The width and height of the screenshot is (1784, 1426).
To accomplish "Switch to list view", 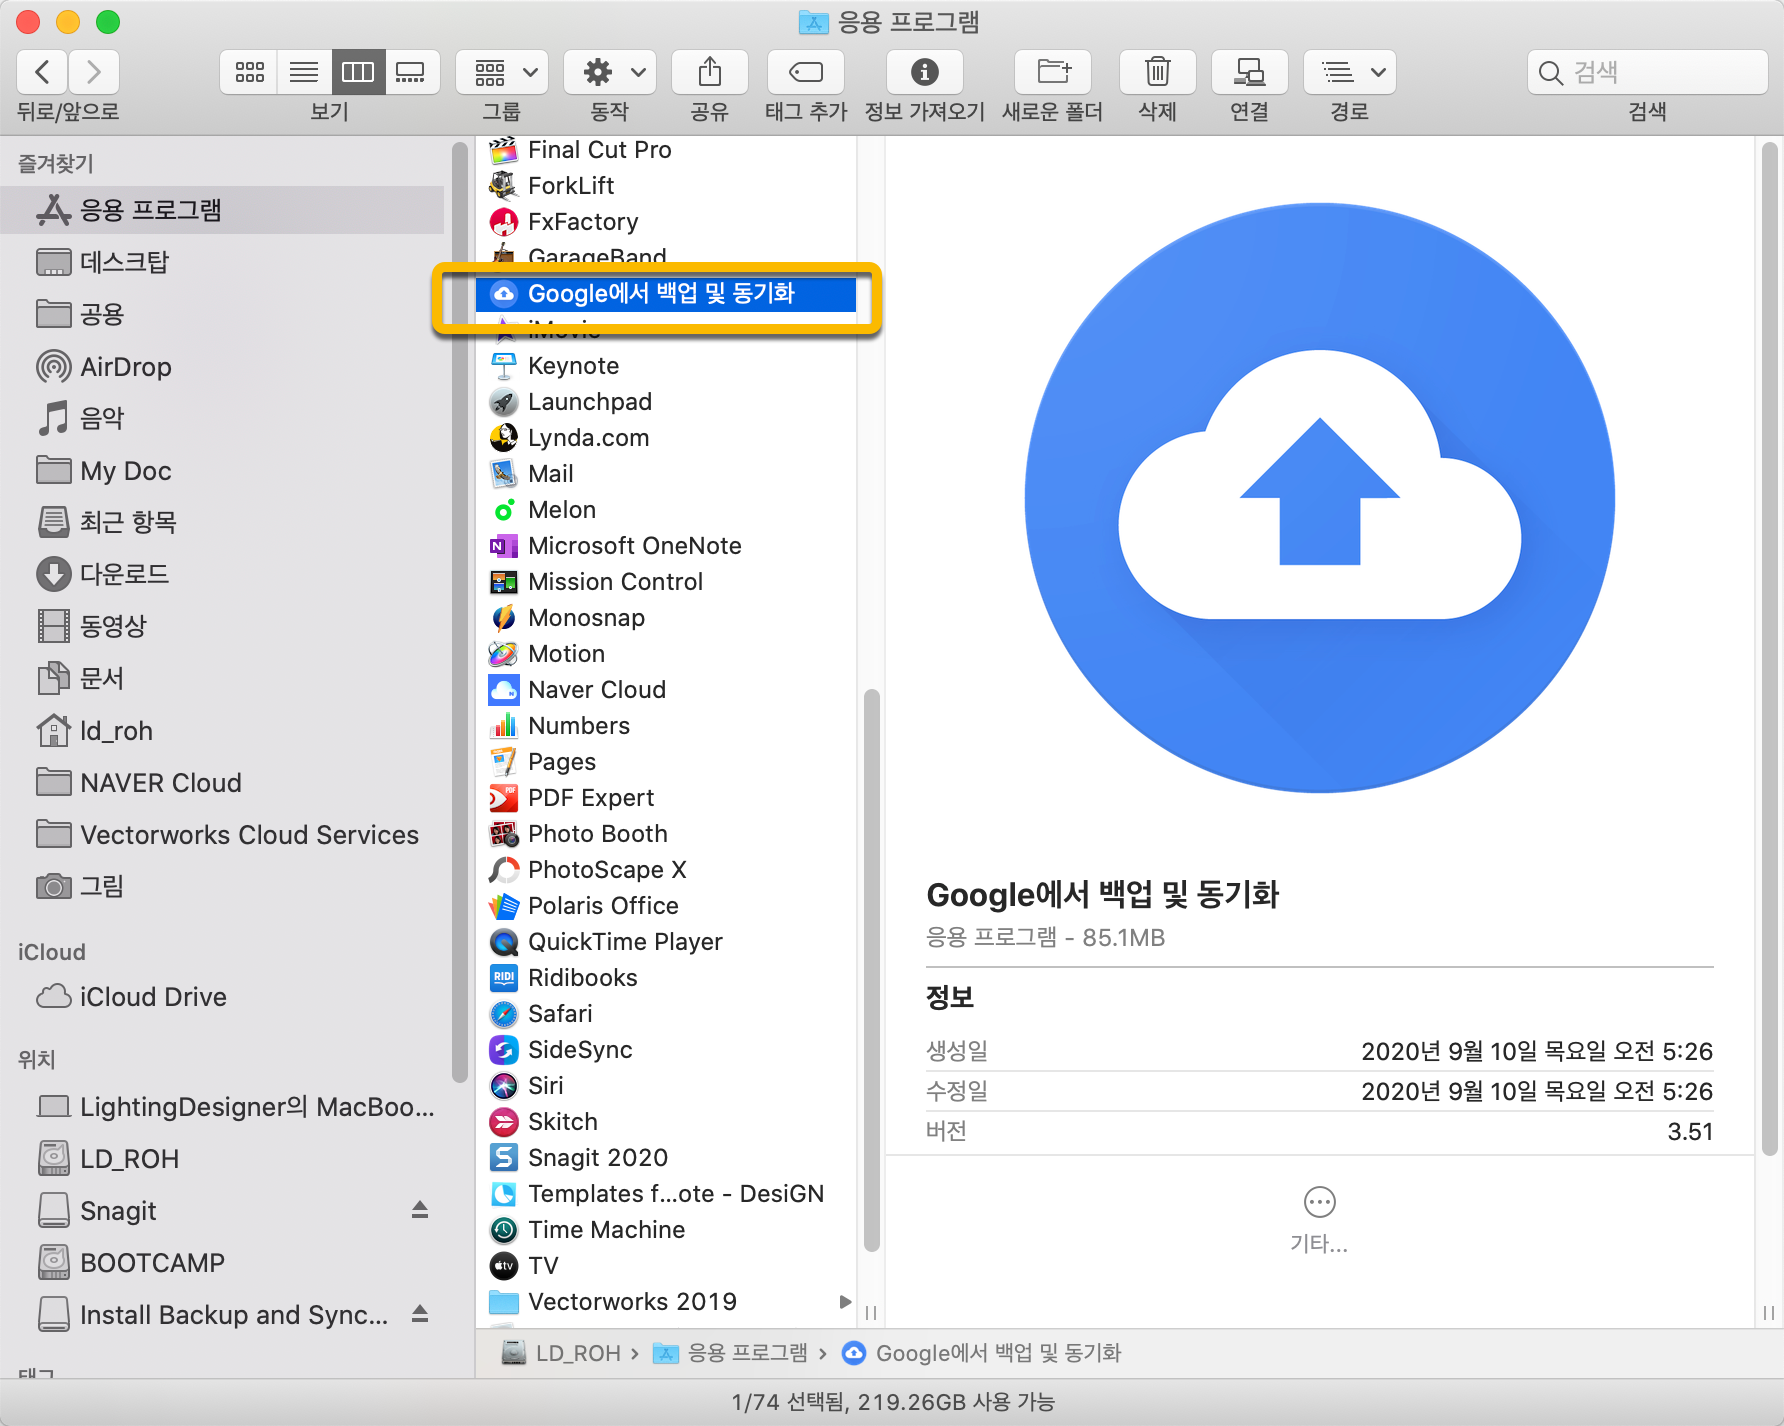I will pyautogui.click(x=304, y=72).
